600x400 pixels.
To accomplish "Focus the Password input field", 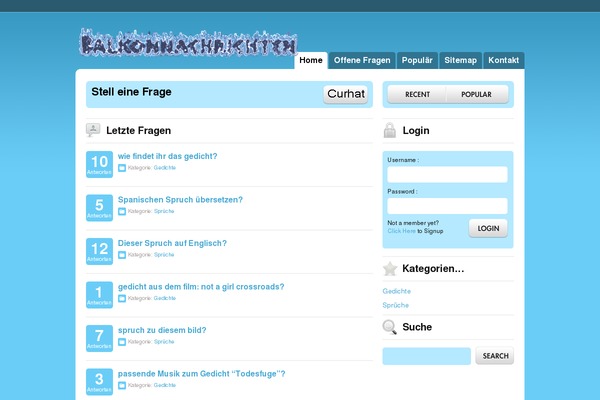I will click(x=447, y=206).
